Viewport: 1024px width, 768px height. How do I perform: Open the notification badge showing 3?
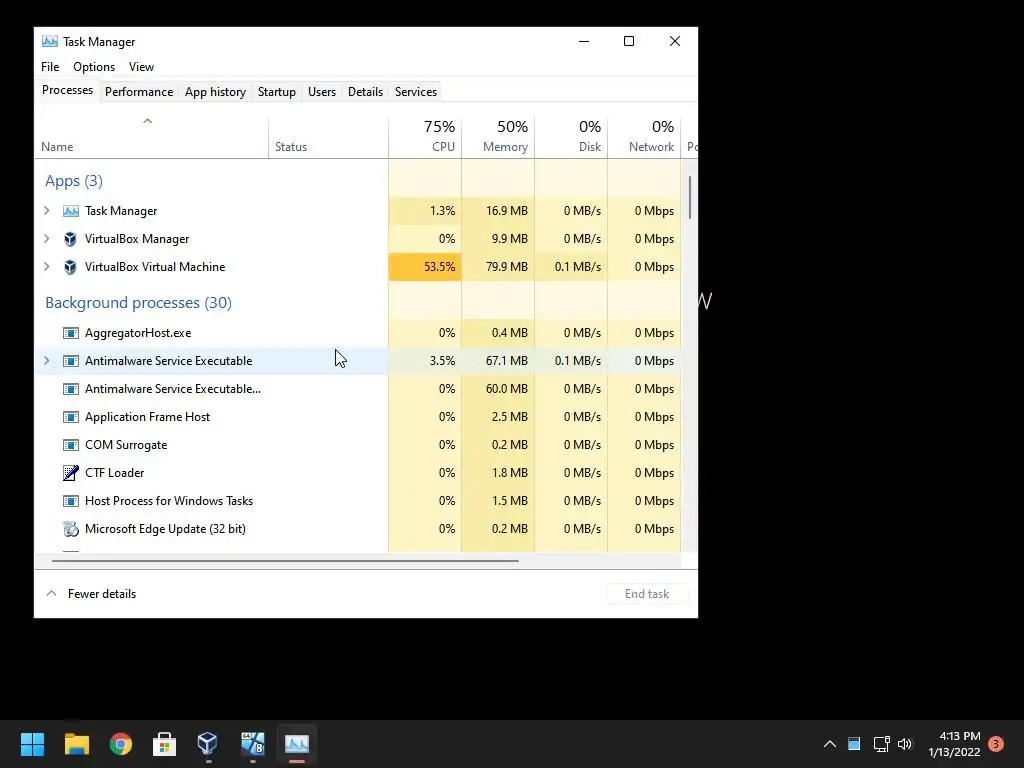coord(996,744)
